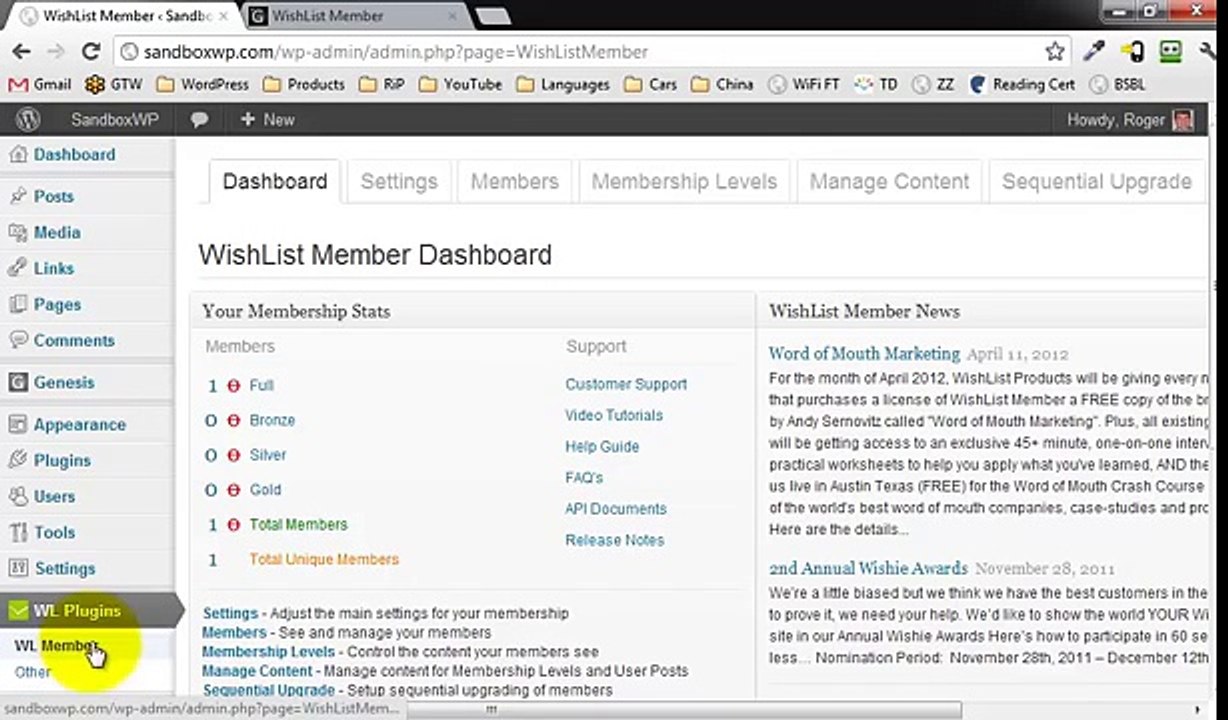Click the Manage Content description link
This screenshot has width=1228, height=720.
click(x=257, y=671)
